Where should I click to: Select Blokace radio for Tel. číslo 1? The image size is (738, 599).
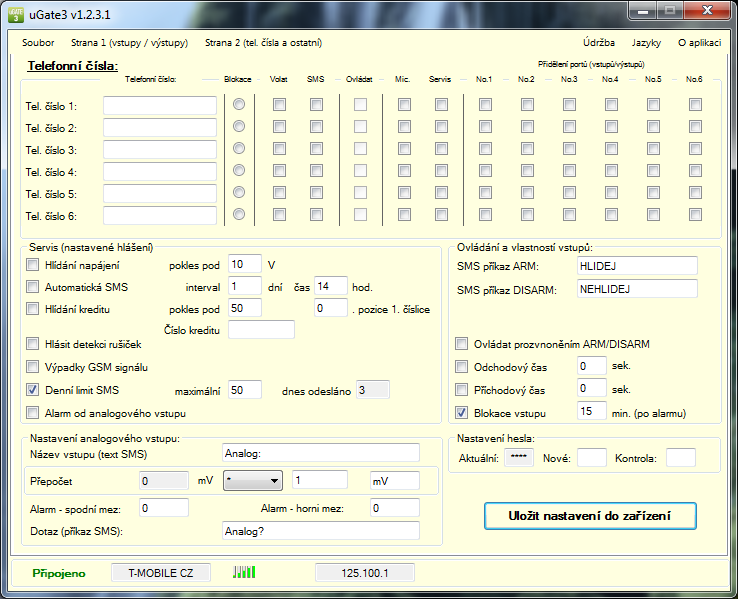tap(239, 104)
